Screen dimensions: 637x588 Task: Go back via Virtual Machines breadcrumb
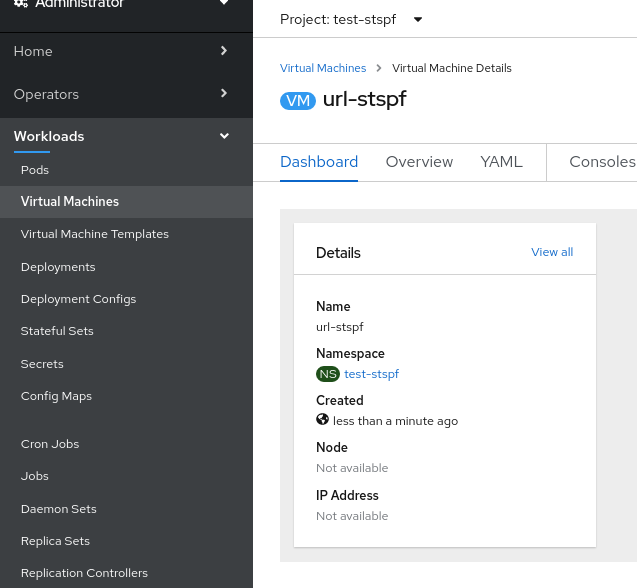[323, 68]
